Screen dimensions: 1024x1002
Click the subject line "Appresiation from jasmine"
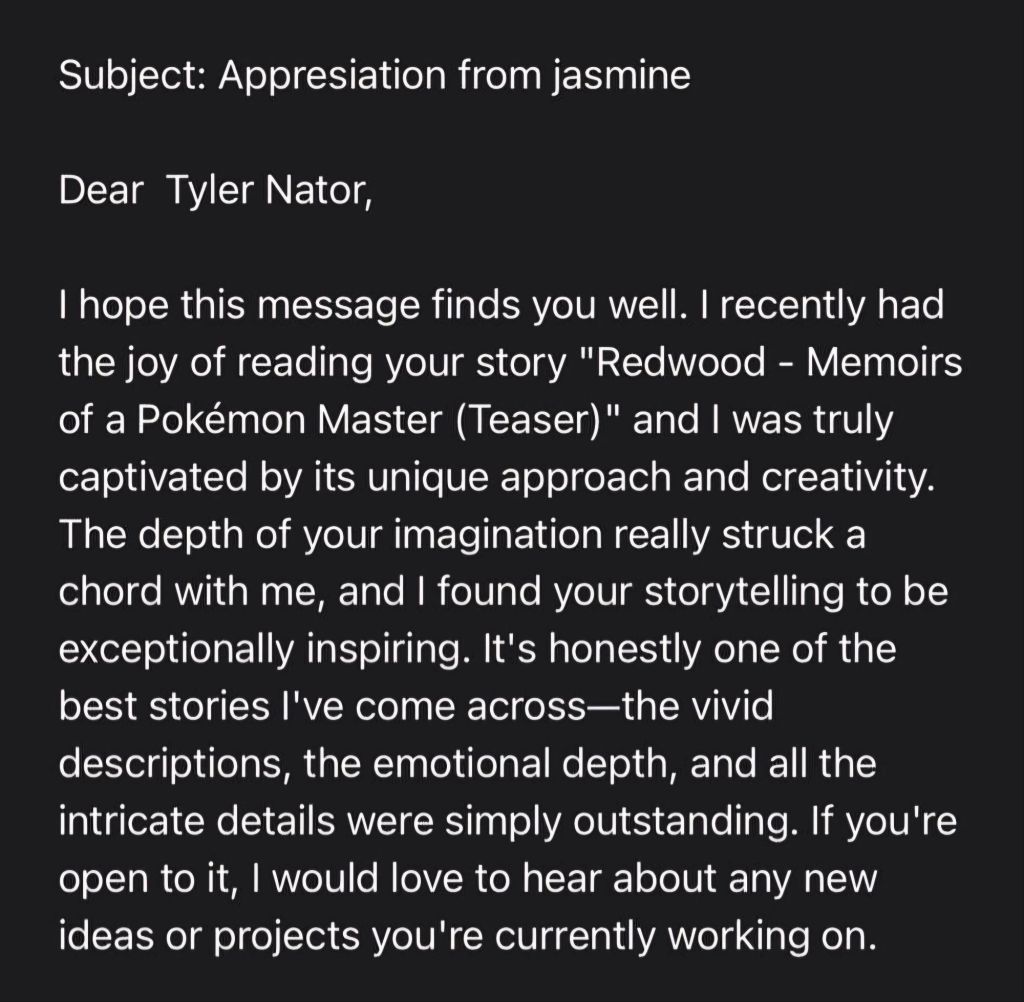[453, 76]
